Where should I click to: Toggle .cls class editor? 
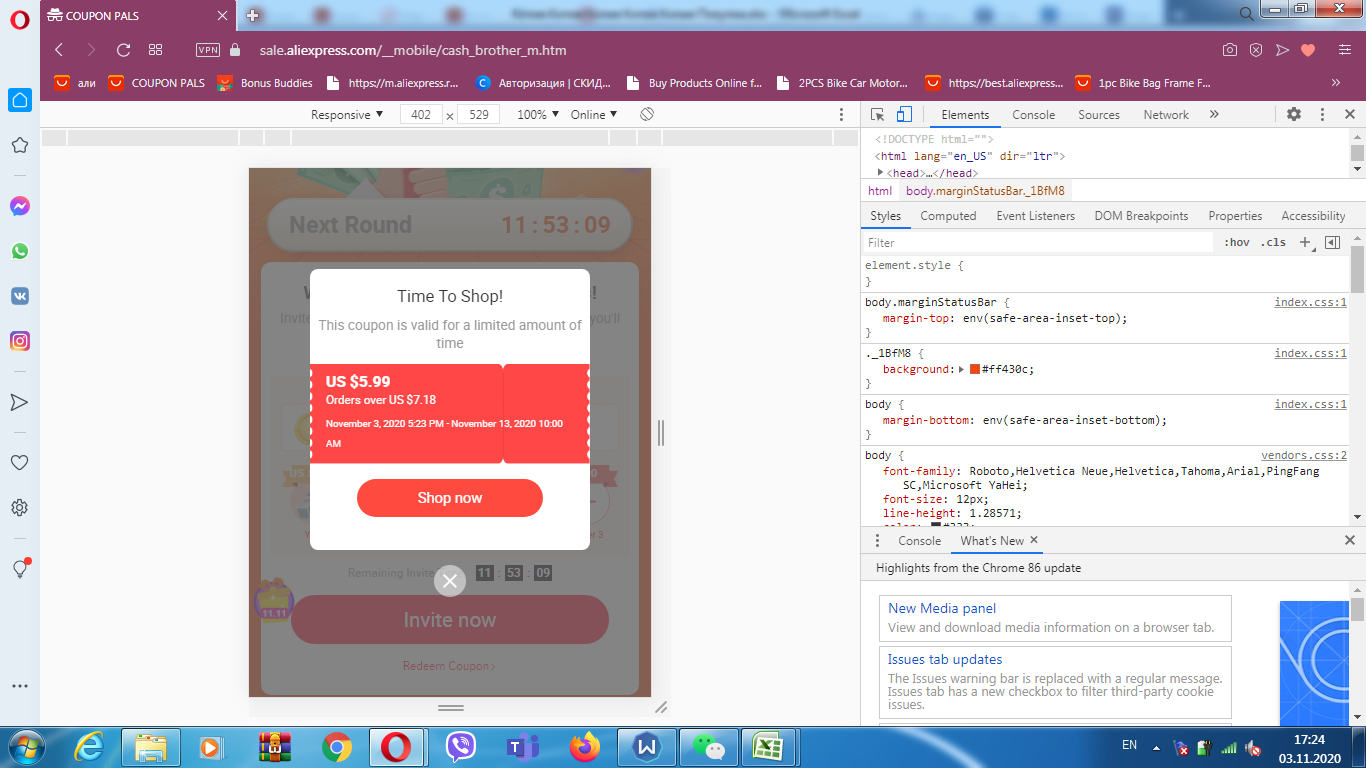[x=1273, y=243]
